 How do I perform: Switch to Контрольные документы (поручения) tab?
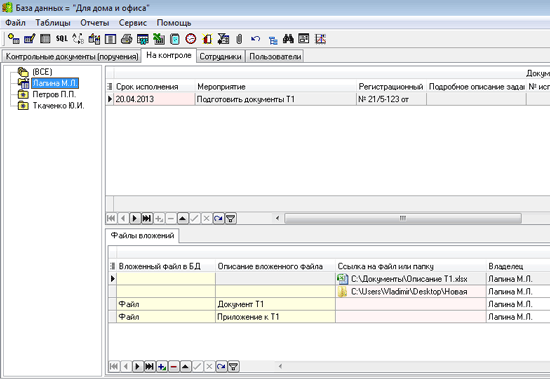pyautogui.click(x=72, y=56)
